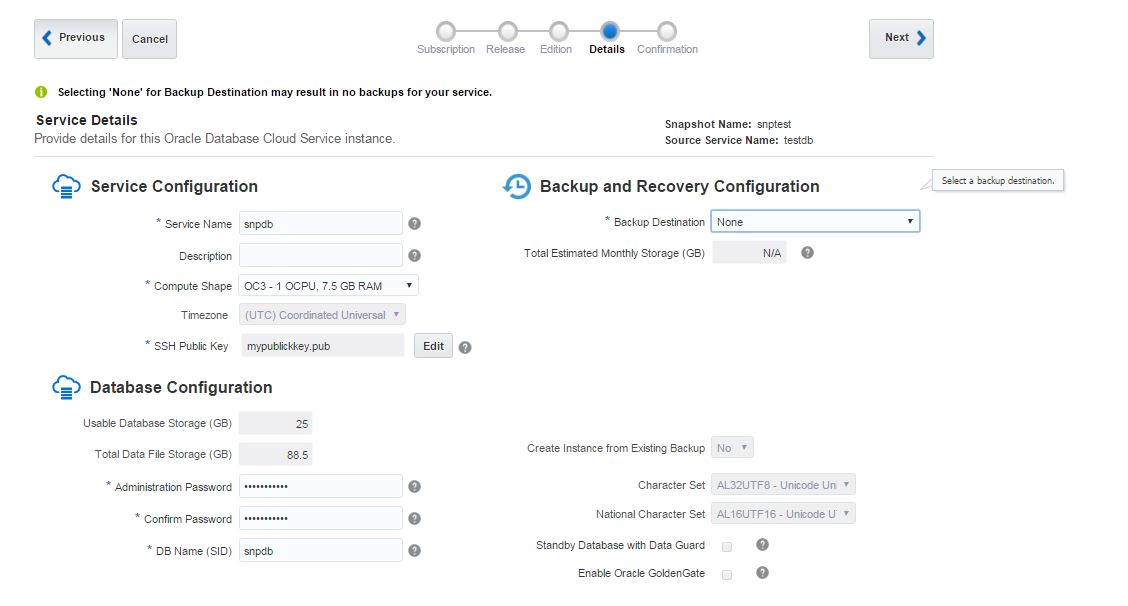The width and height of the screenshot is (1128, 606).
Task: Click the Usable Database Storage value field
Action: pyautogui.click(x=276, y=424)
